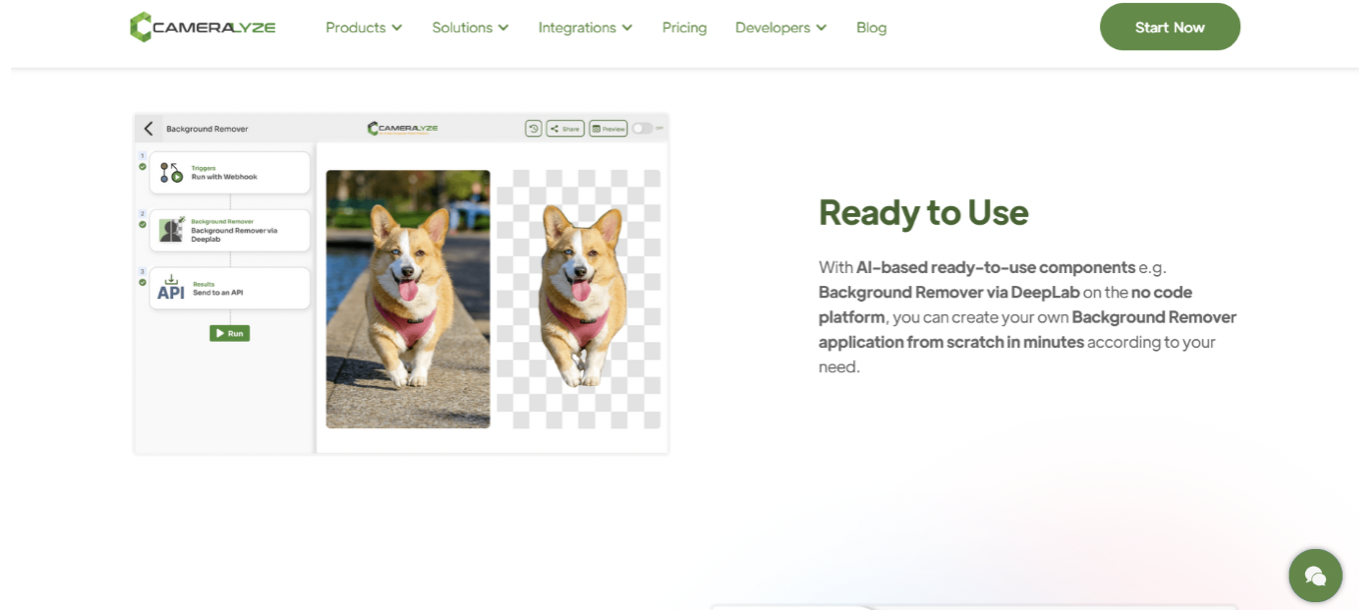Open the live chat bubble icon

pyautogui.click(x=1315, y=575)
